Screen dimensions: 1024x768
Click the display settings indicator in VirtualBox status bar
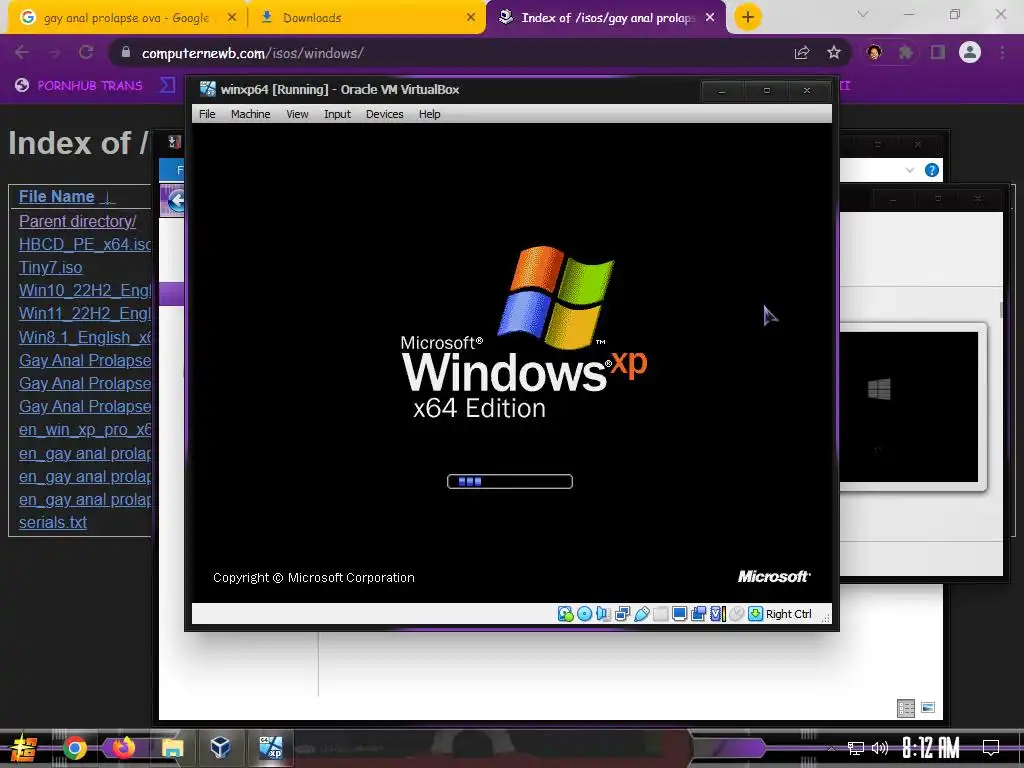(679, 614)
